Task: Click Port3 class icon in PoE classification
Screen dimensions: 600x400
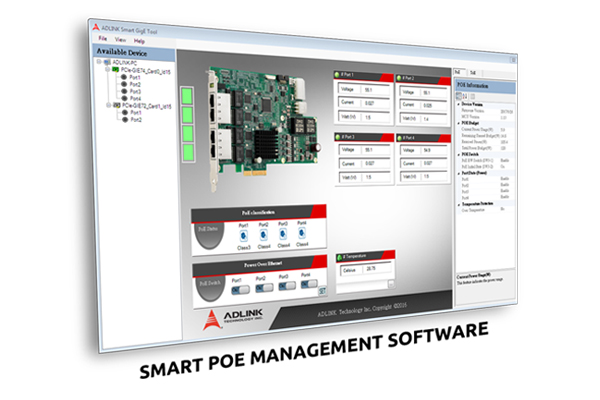Action: pyautogui.click(x=282, y=235)
